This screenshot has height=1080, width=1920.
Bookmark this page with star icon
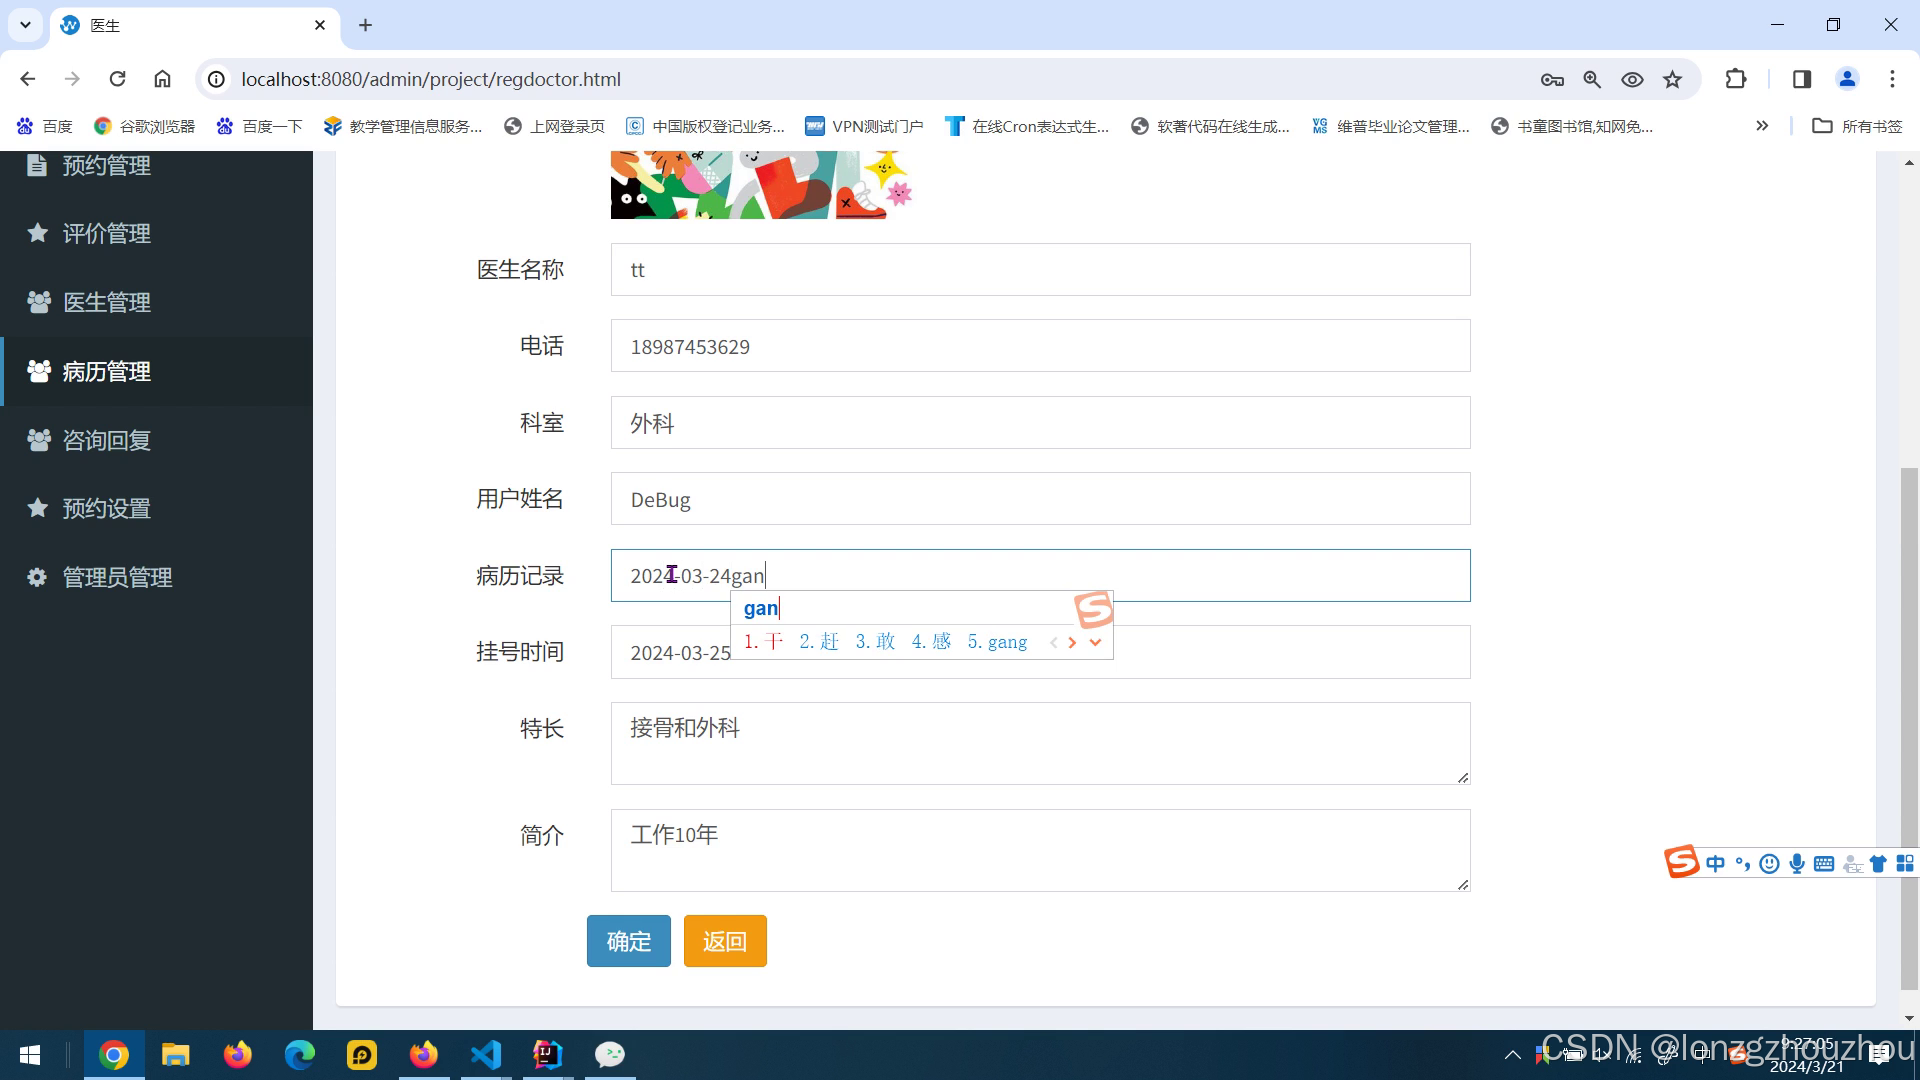[x=1672, y=79]
